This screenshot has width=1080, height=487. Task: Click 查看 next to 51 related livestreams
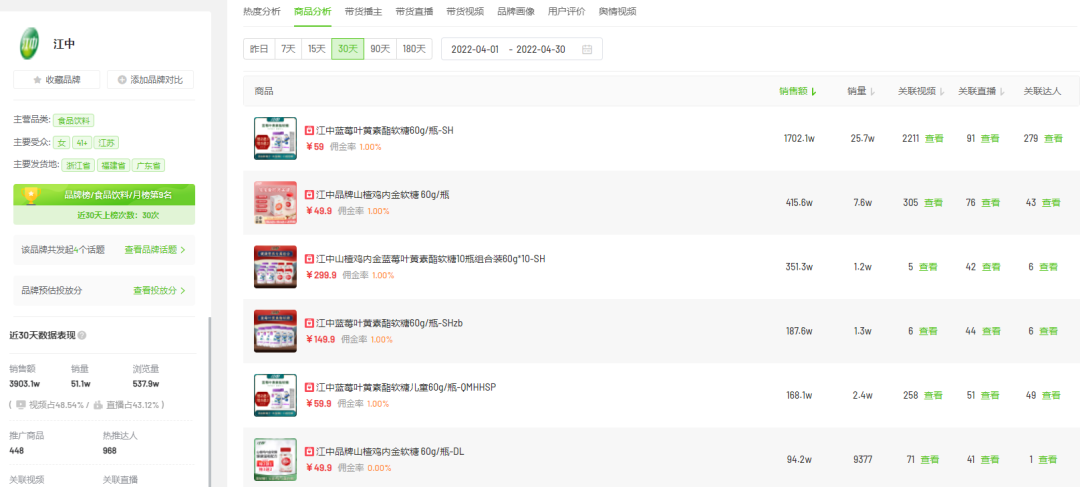(990, 395)
